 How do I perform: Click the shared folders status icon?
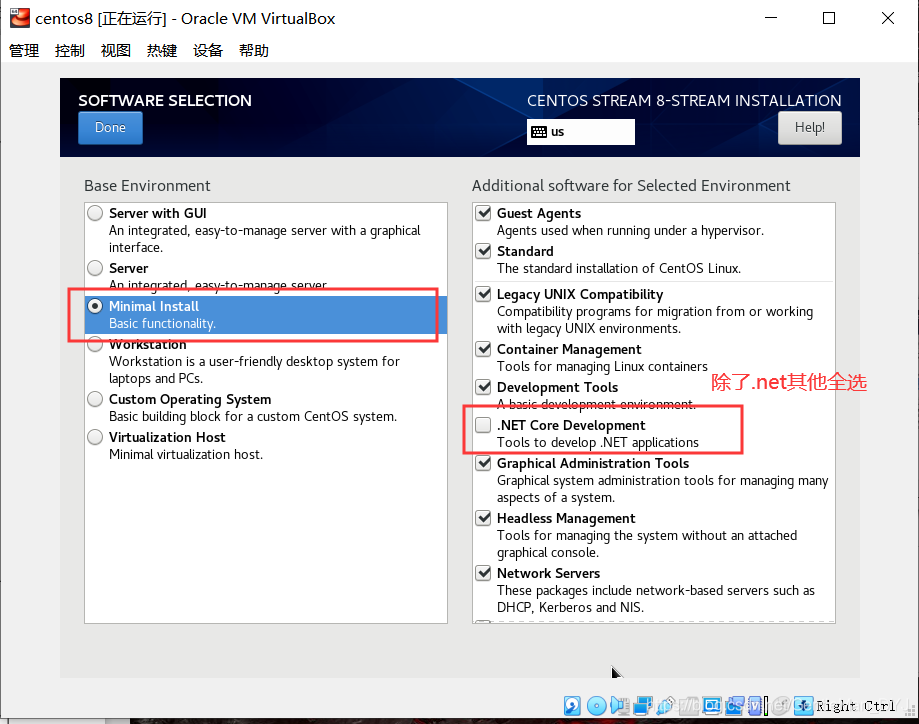689,705
